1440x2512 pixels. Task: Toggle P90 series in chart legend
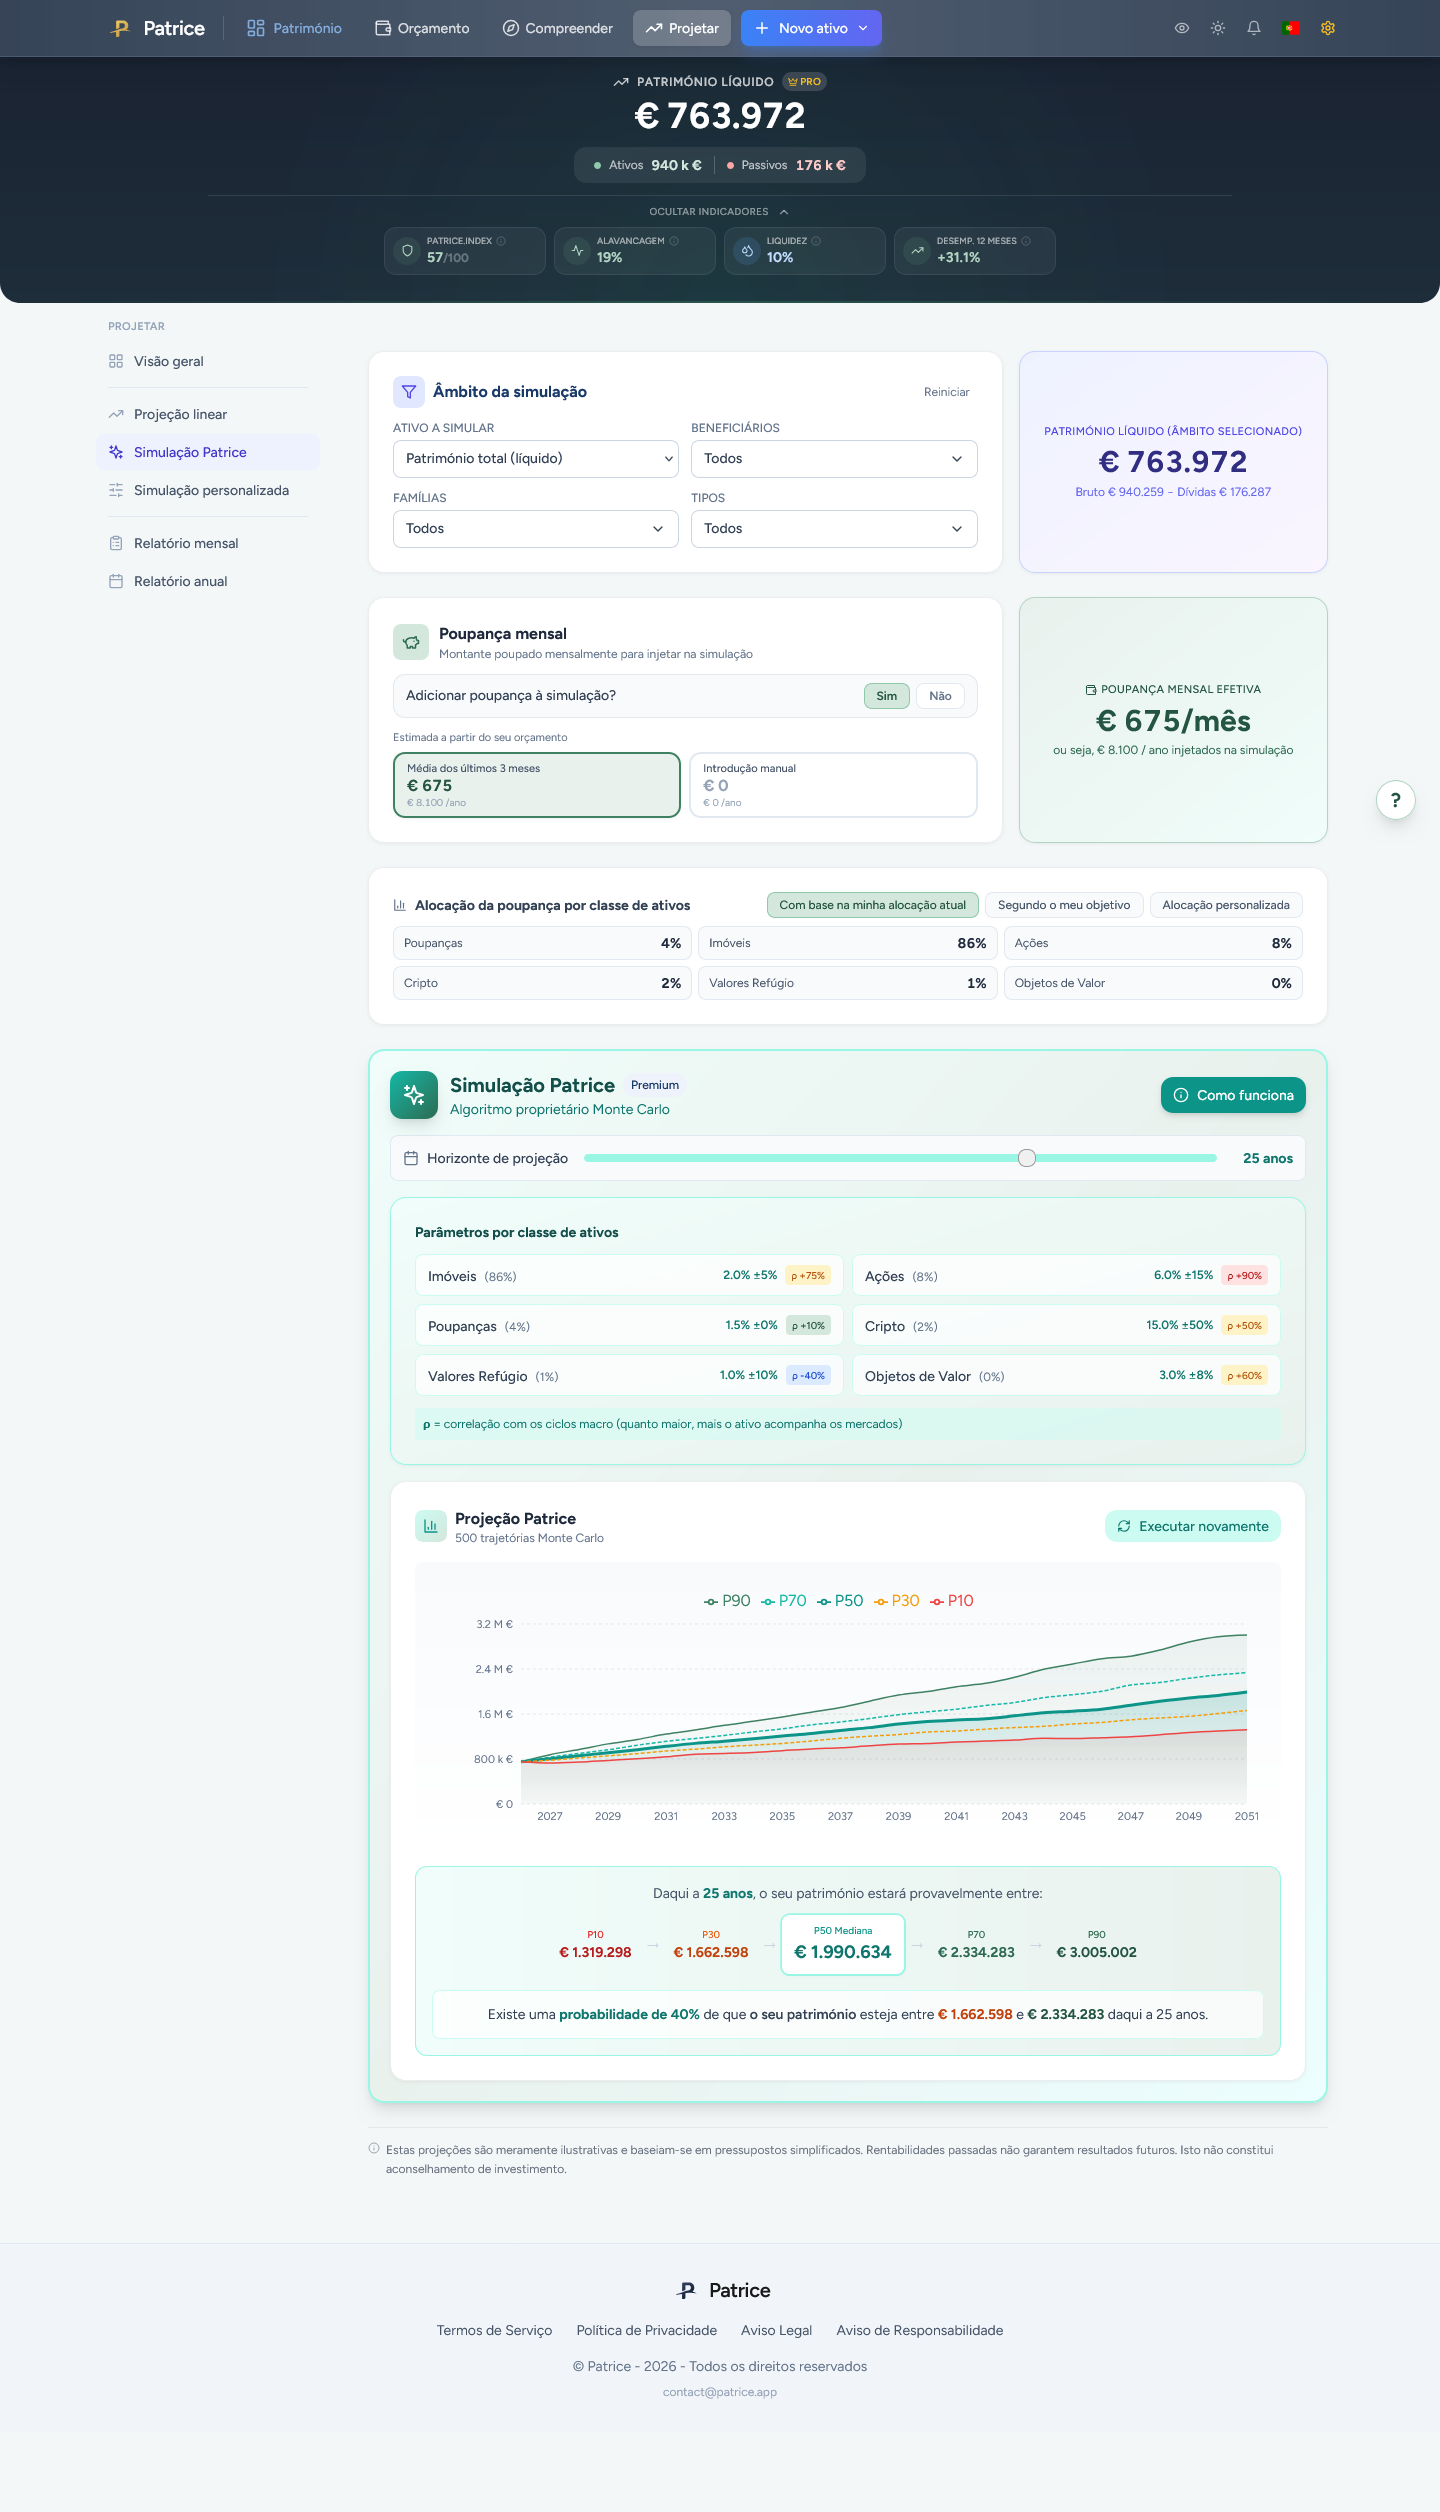727,1601
